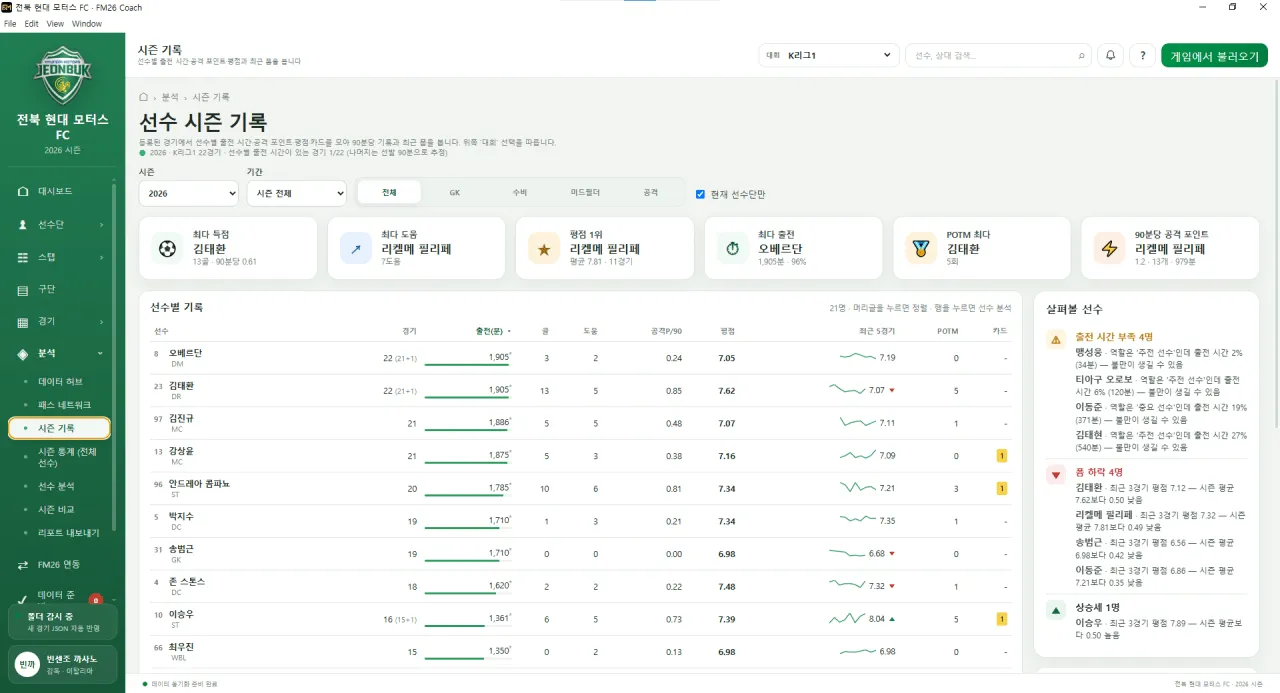Click the yellow card badge in 김상윤 row
This screenshot has width=1280, height=693.
click(x=1001, y=456)
